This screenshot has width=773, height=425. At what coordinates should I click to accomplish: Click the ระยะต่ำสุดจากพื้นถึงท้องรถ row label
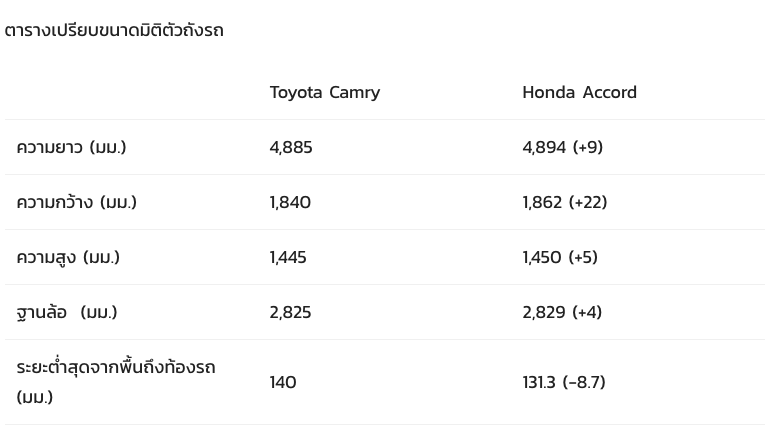point(116,367)
